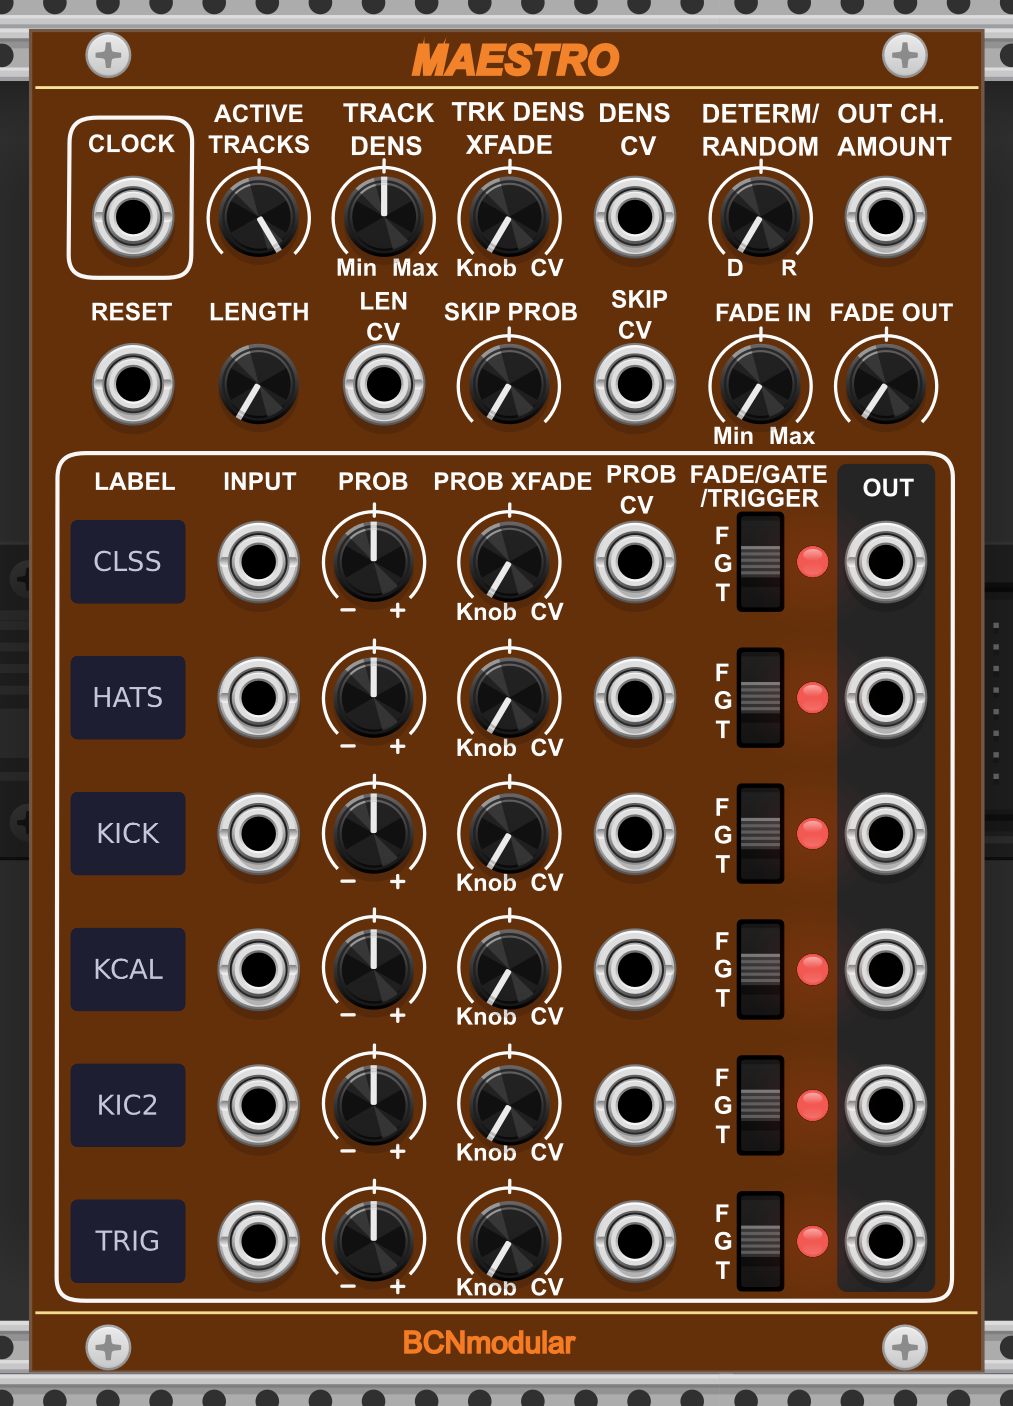Click the HATS label field
This screenshot has height=1406, width=1013.
click(128, 698)
